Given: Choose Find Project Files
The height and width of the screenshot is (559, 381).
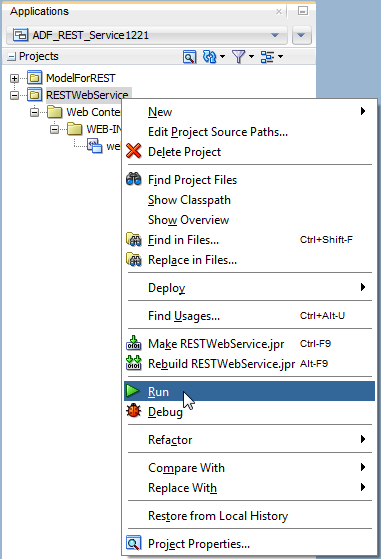Looking at the screenshot, I should (249, 180).
